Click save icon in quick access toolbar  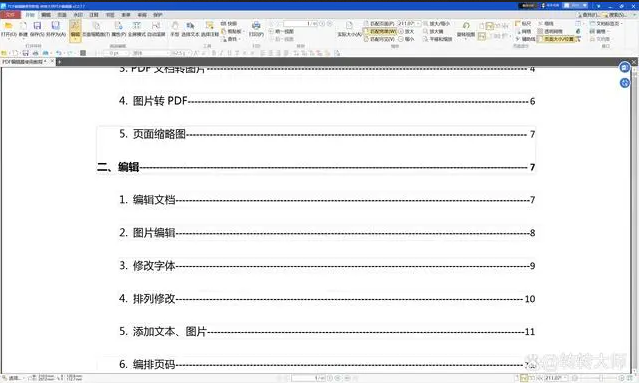25,53
